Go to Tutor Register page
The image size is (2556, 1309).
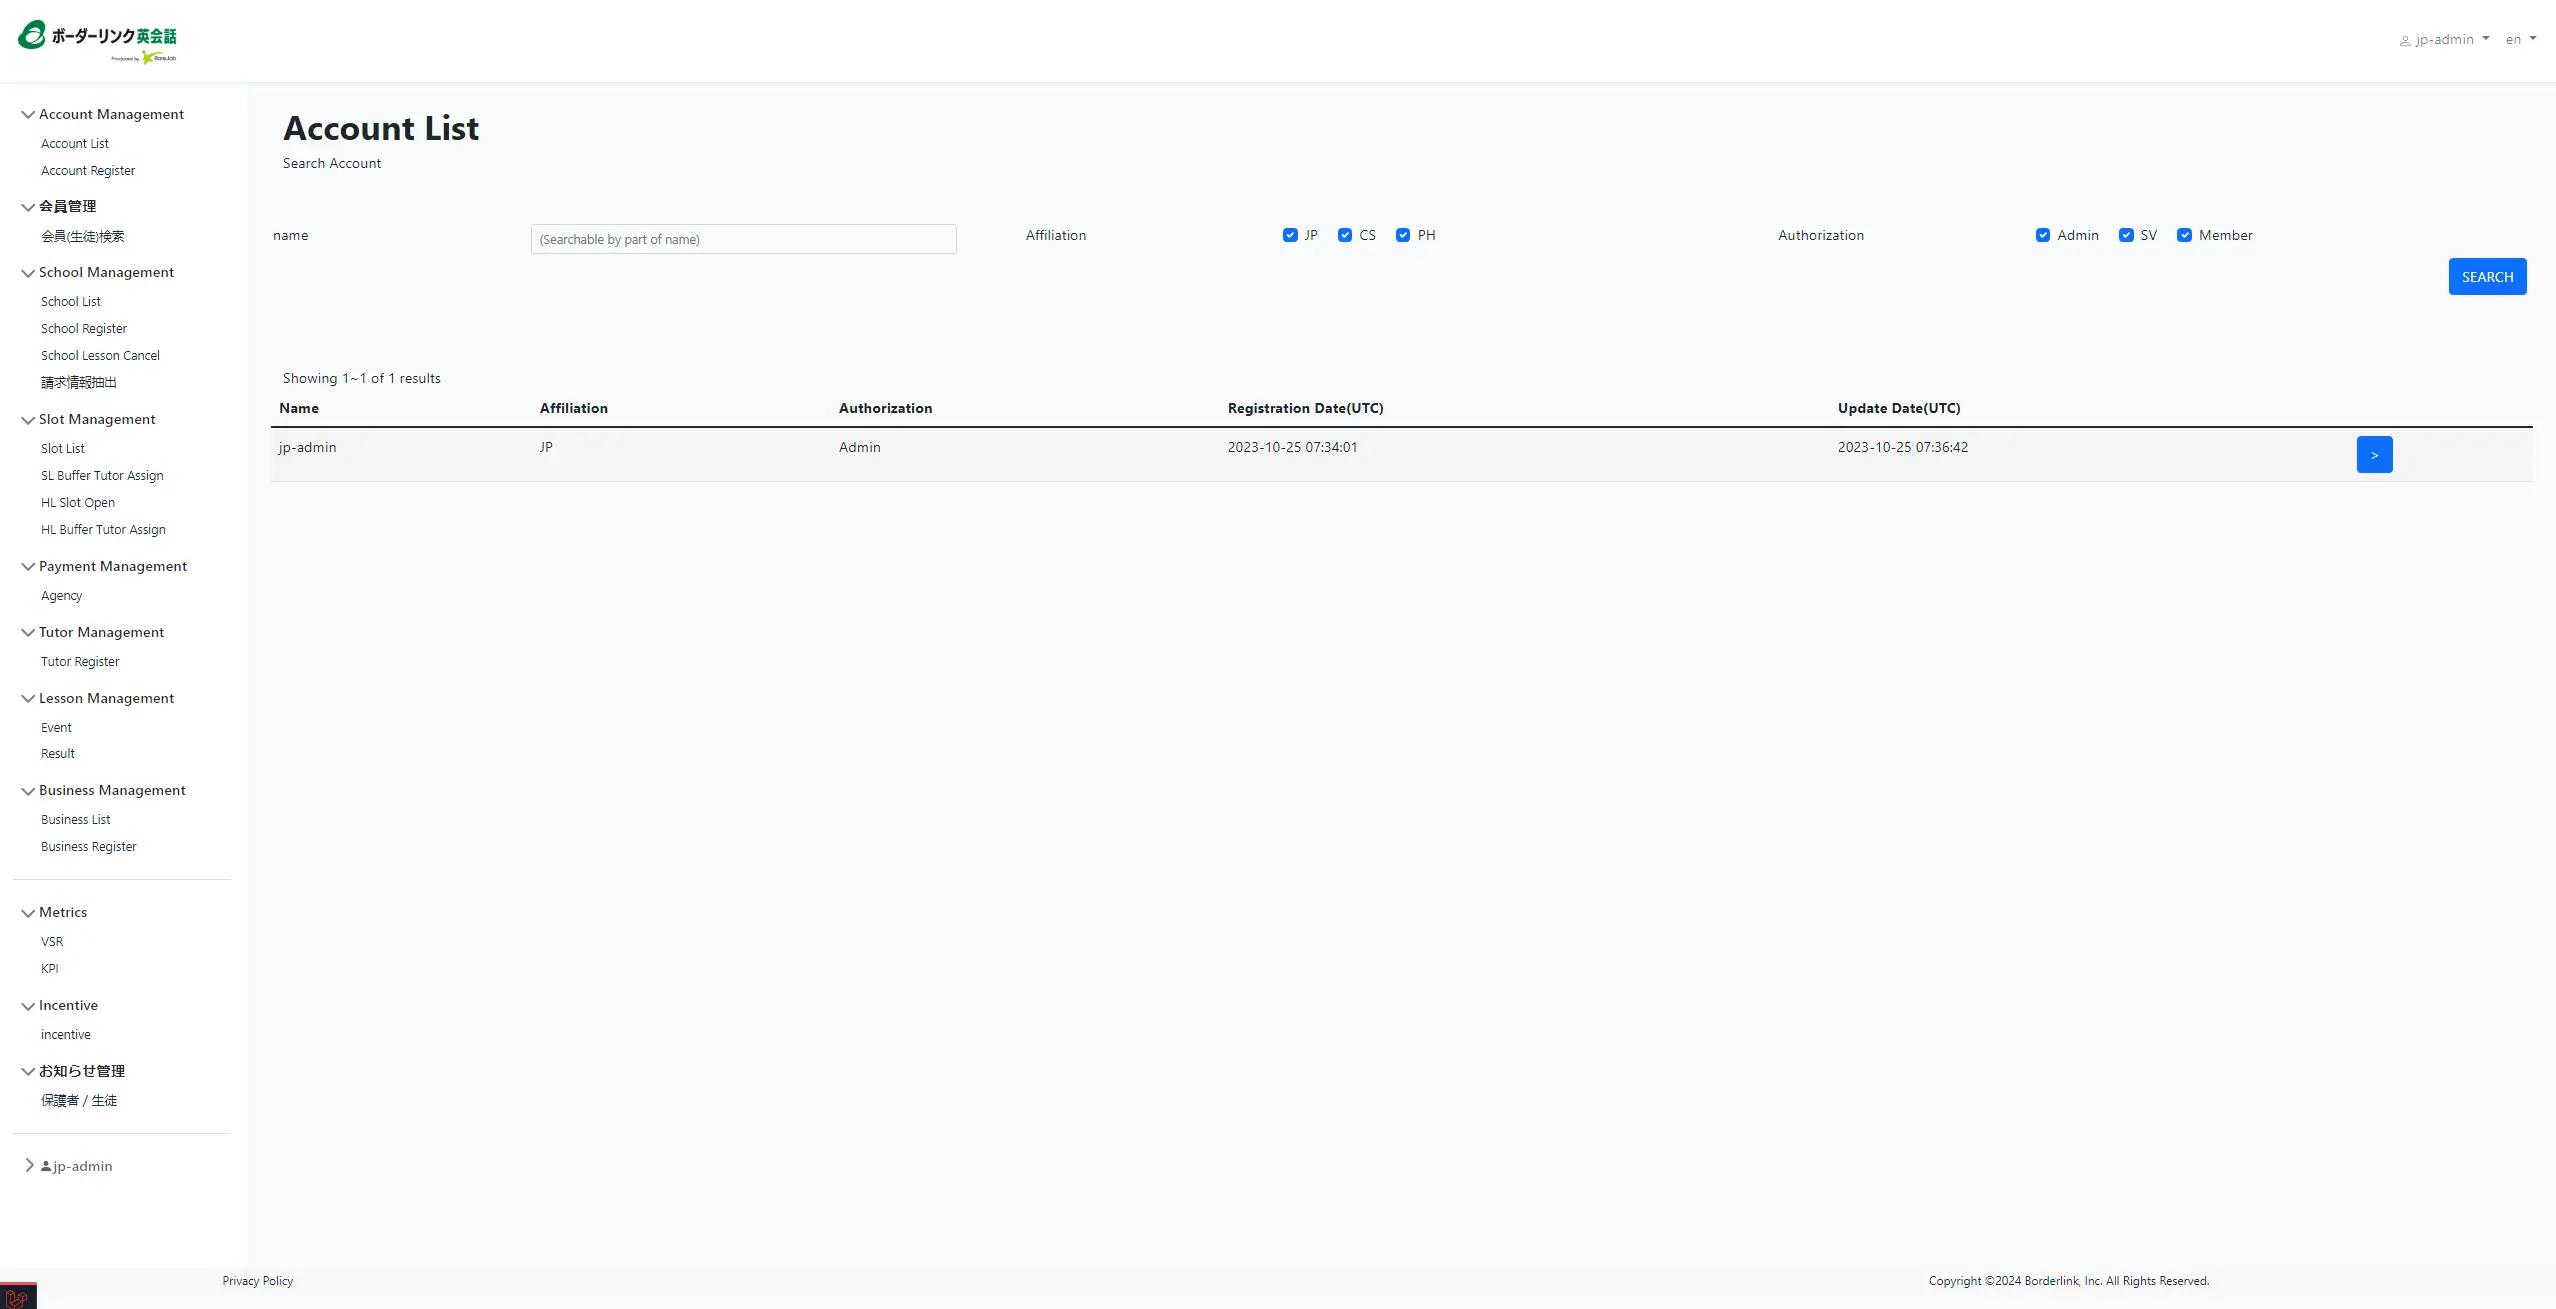[80, 661]
